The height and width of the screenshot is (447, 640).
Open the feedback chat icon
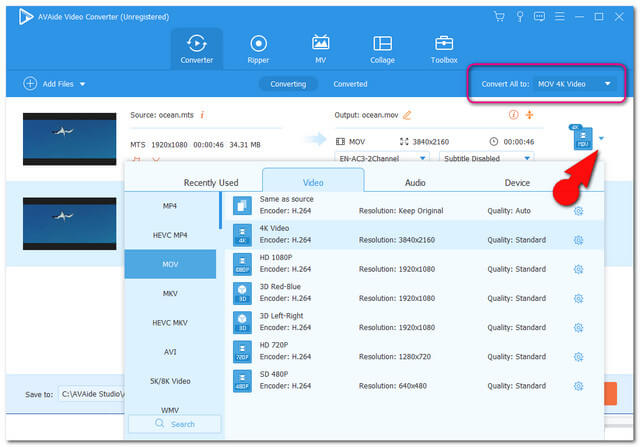(x=539, y=16)
